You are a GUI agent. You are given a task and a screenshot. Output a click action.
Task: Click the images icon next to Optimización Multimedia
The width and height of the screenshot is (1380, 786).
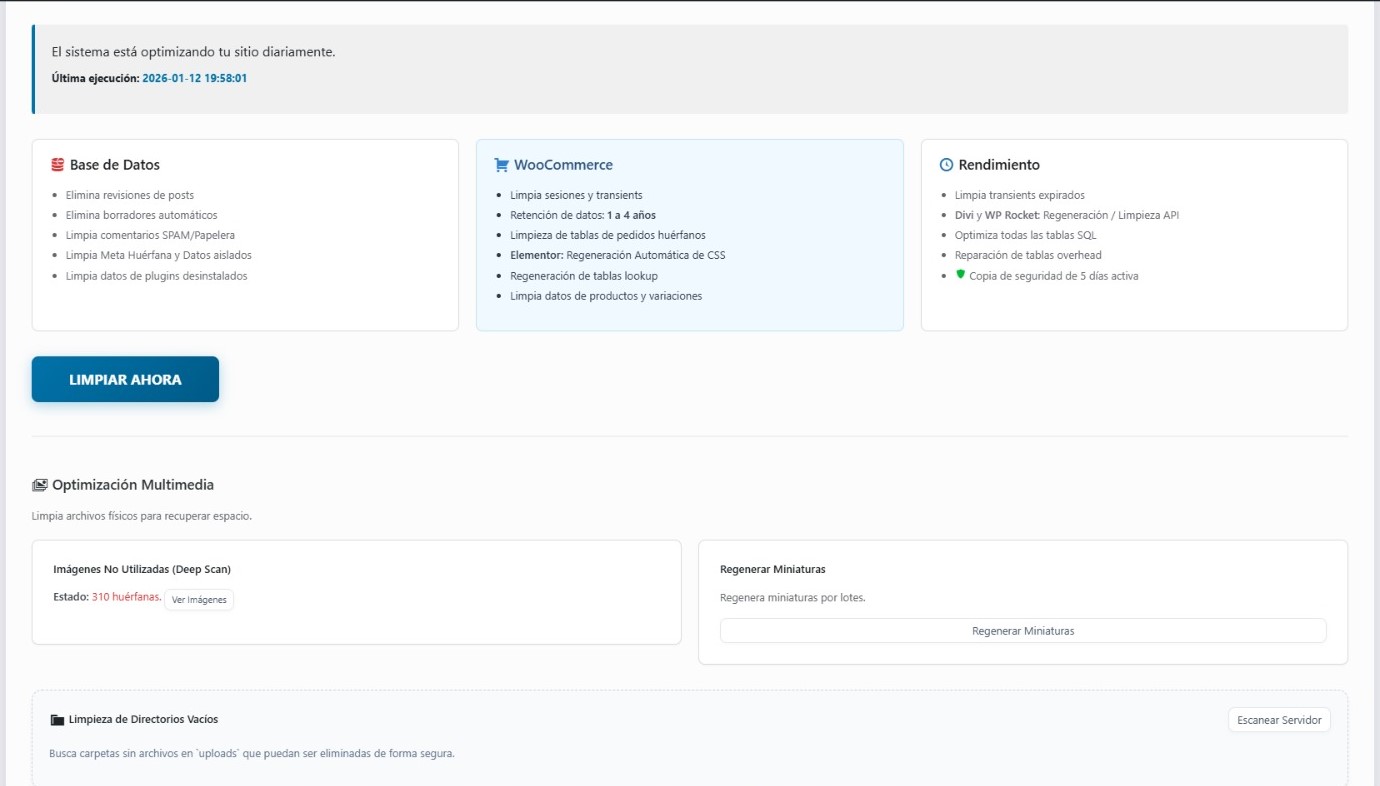coord(39,484)
